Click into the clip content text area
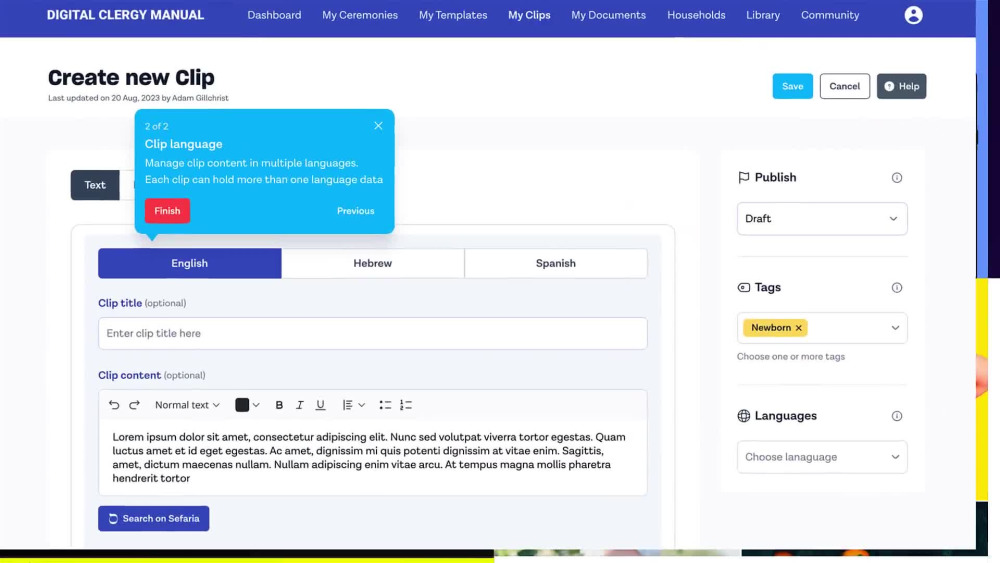The image size is (1000, 563). tap(372, 457)
